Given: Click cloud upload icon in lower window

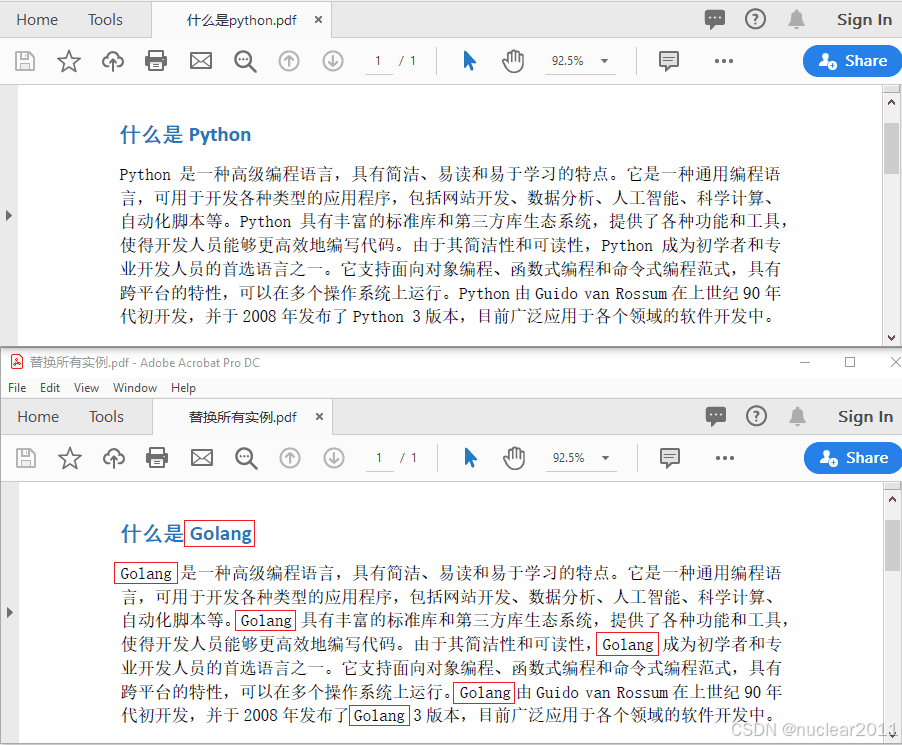Looking at the screenshot, I should click(114, 458).
